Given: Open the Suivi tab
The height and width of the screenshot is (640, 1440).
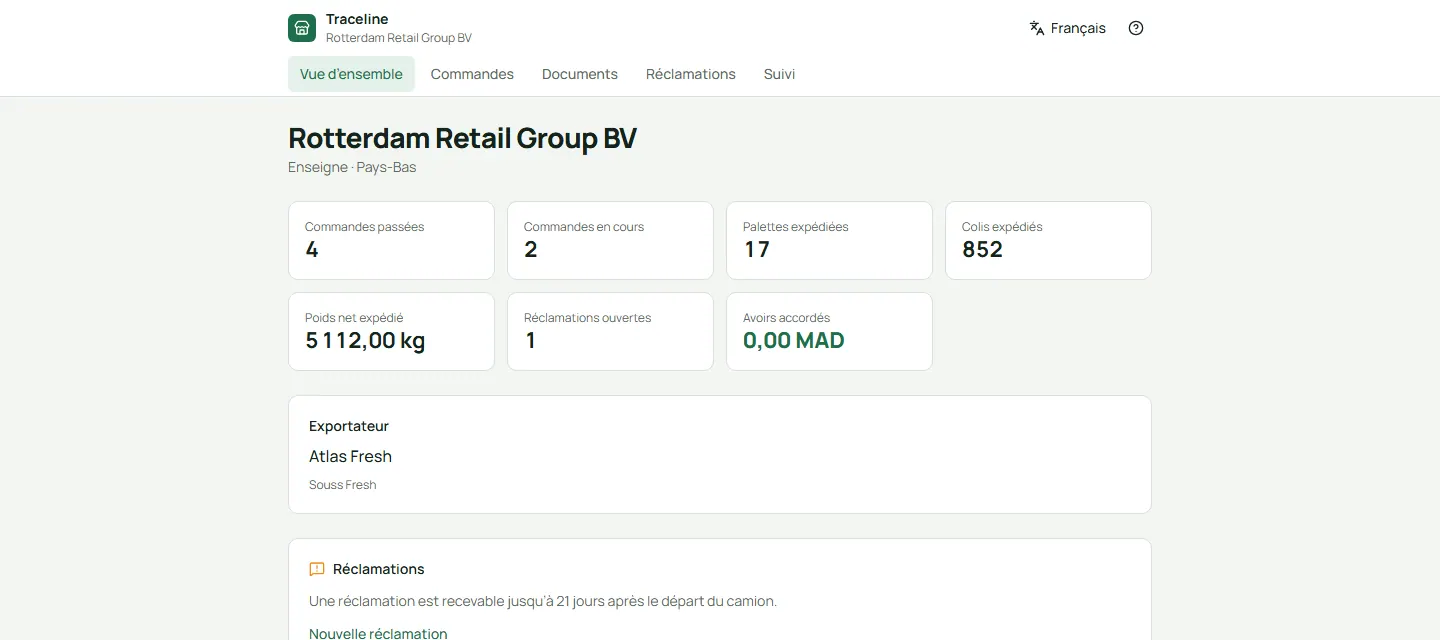Looking at the screenshot, I should tap(780, 74).
